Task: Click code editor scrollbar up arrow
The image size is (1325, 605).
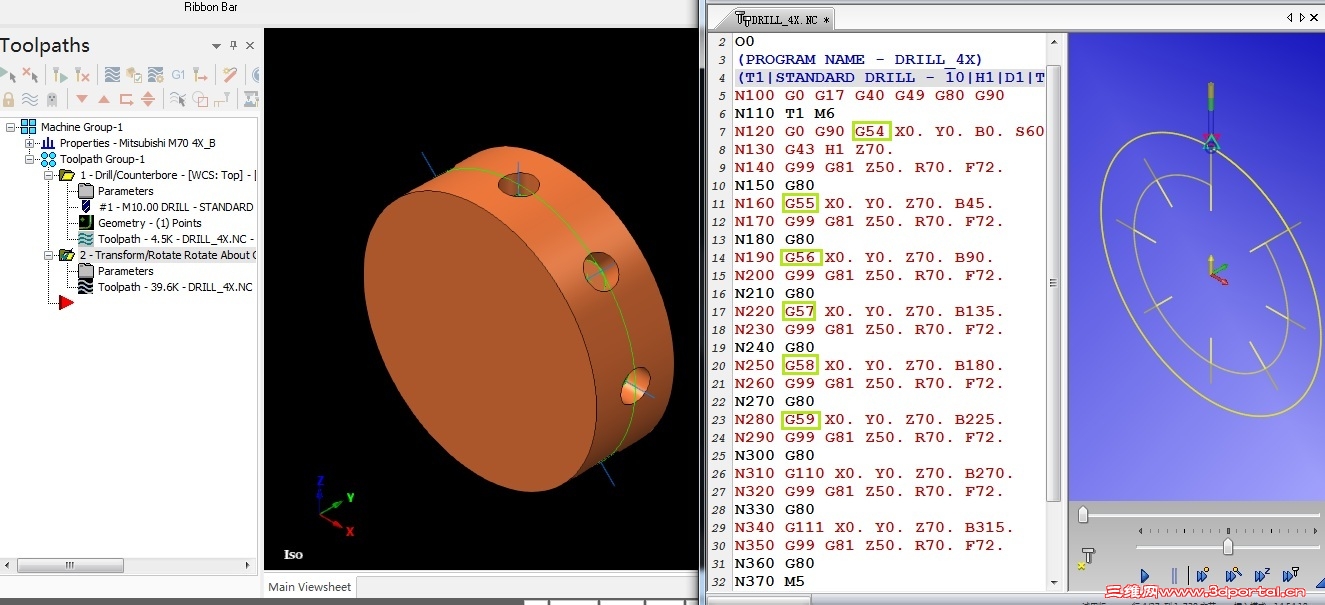Action: pyautogui.click(x=1053, y=41)
